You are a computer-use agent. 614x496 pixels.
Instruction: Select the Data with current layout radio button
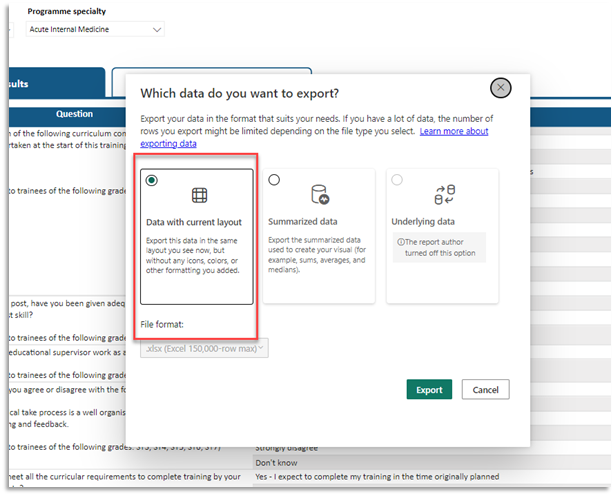click(x=152, y=180)
